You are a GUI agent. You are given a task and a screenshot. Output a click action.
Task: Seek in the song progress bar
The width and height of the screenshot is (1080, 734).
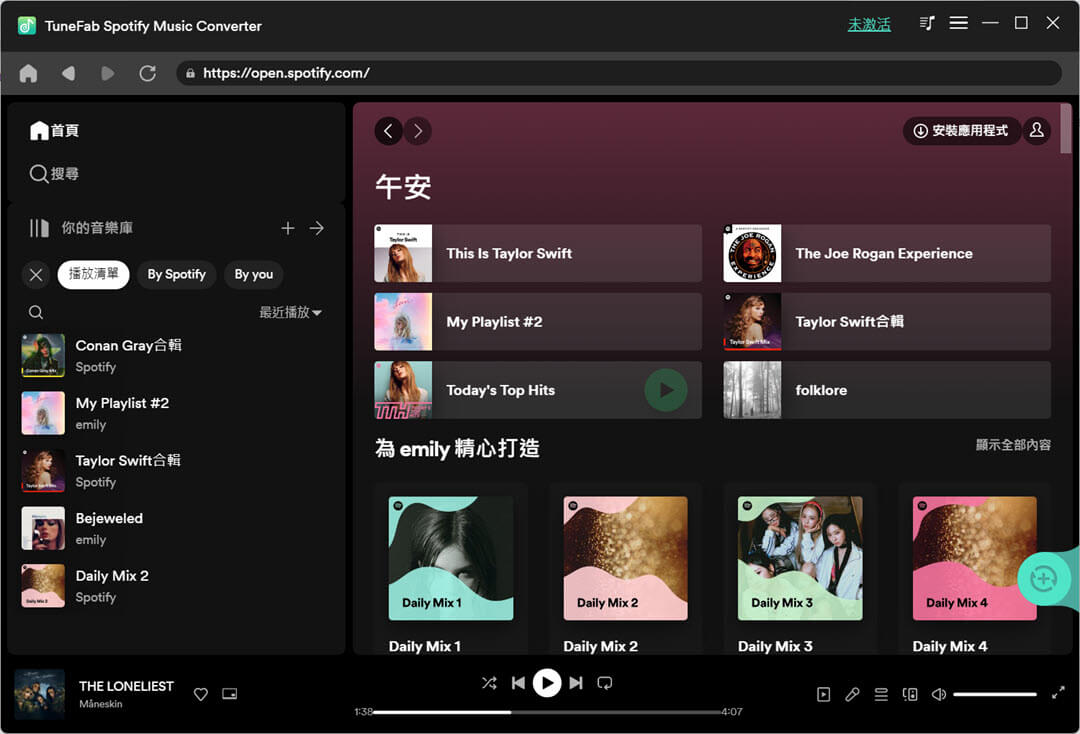click(x=547, y=712)
